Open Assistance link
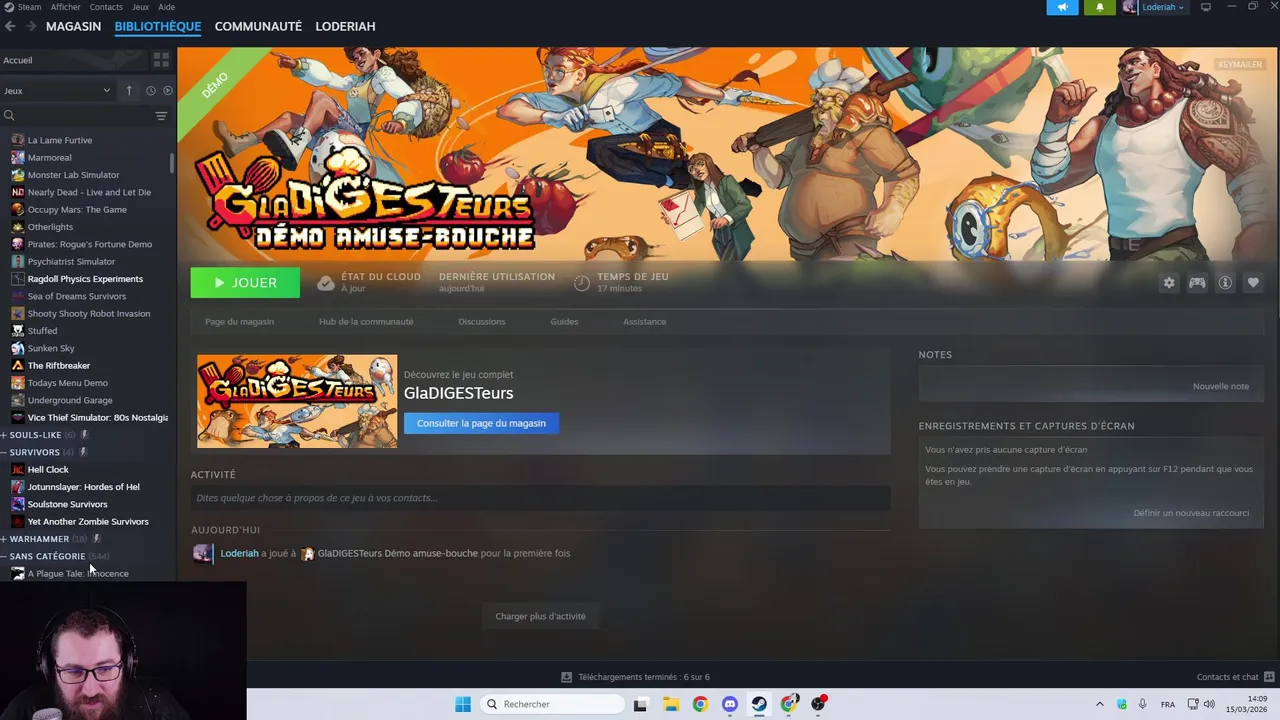Image resolution: width=1280 pixels, height=720 pixels. [x=644, y=322]
